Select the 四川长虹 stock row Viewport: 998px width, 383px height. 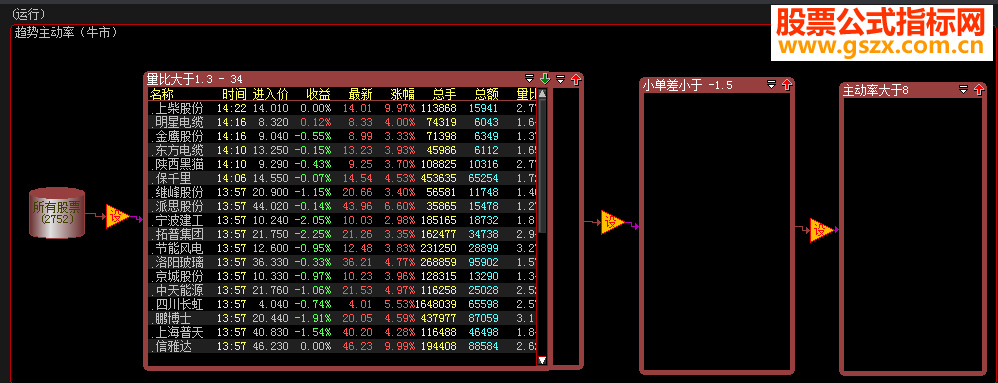[343, 304]
